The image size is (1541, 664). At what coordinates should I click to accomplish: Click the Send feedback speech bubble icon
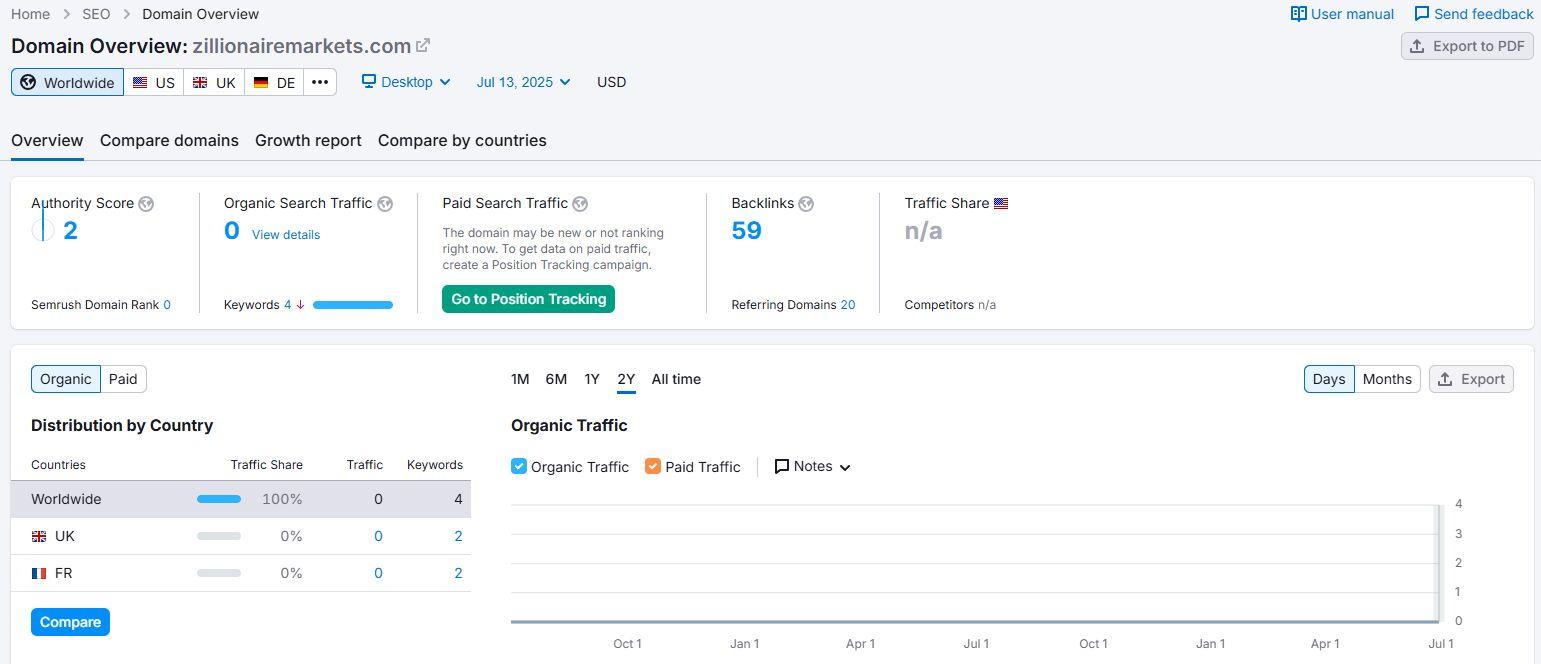click(x=1422, y=14)
